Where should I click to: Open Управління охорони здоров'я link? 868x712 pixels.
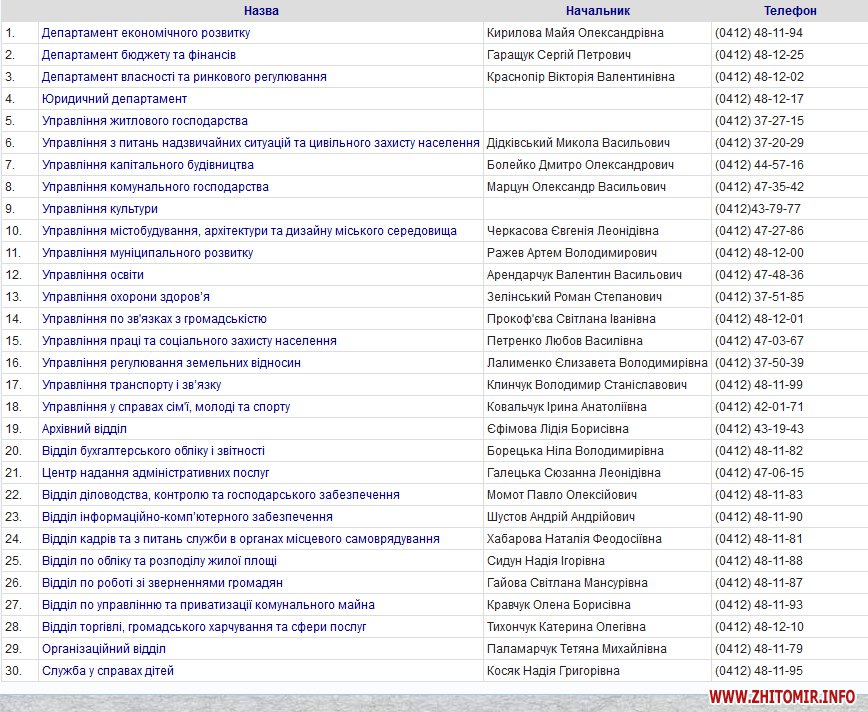click(125, 297)
